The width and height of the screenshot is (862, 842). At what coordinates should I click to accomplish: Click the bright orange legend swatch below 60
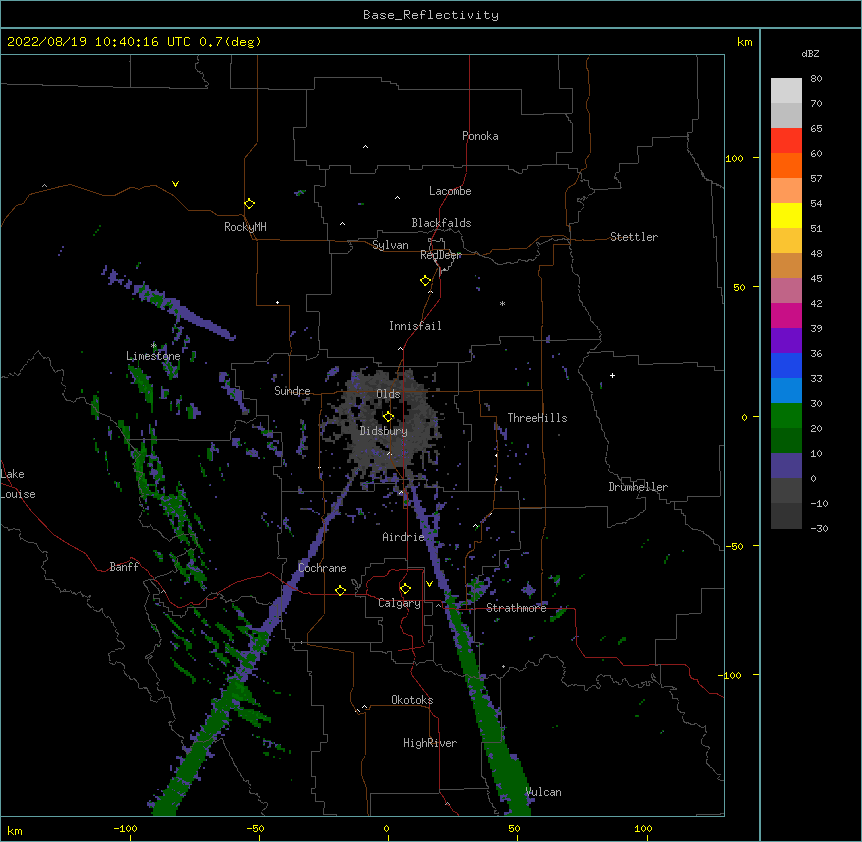coord(786,165)
